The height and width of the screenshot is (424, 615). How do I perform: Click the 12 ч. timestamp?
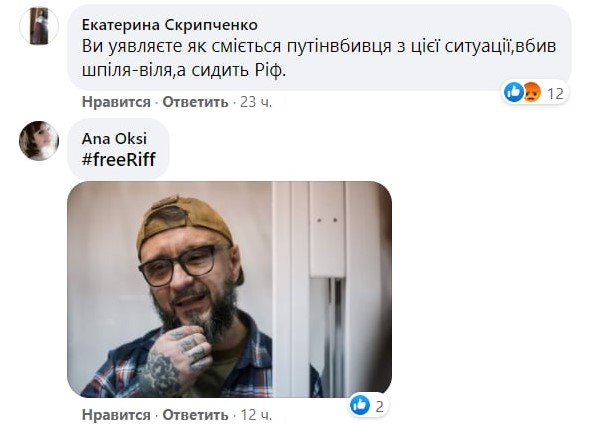(256, 415)
